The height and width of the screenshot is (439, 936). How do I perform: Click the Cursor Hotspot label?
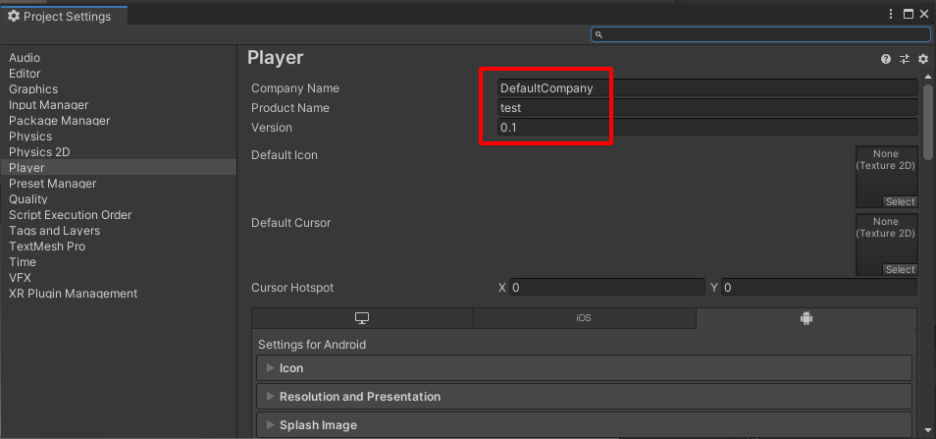tap(292, 288)
